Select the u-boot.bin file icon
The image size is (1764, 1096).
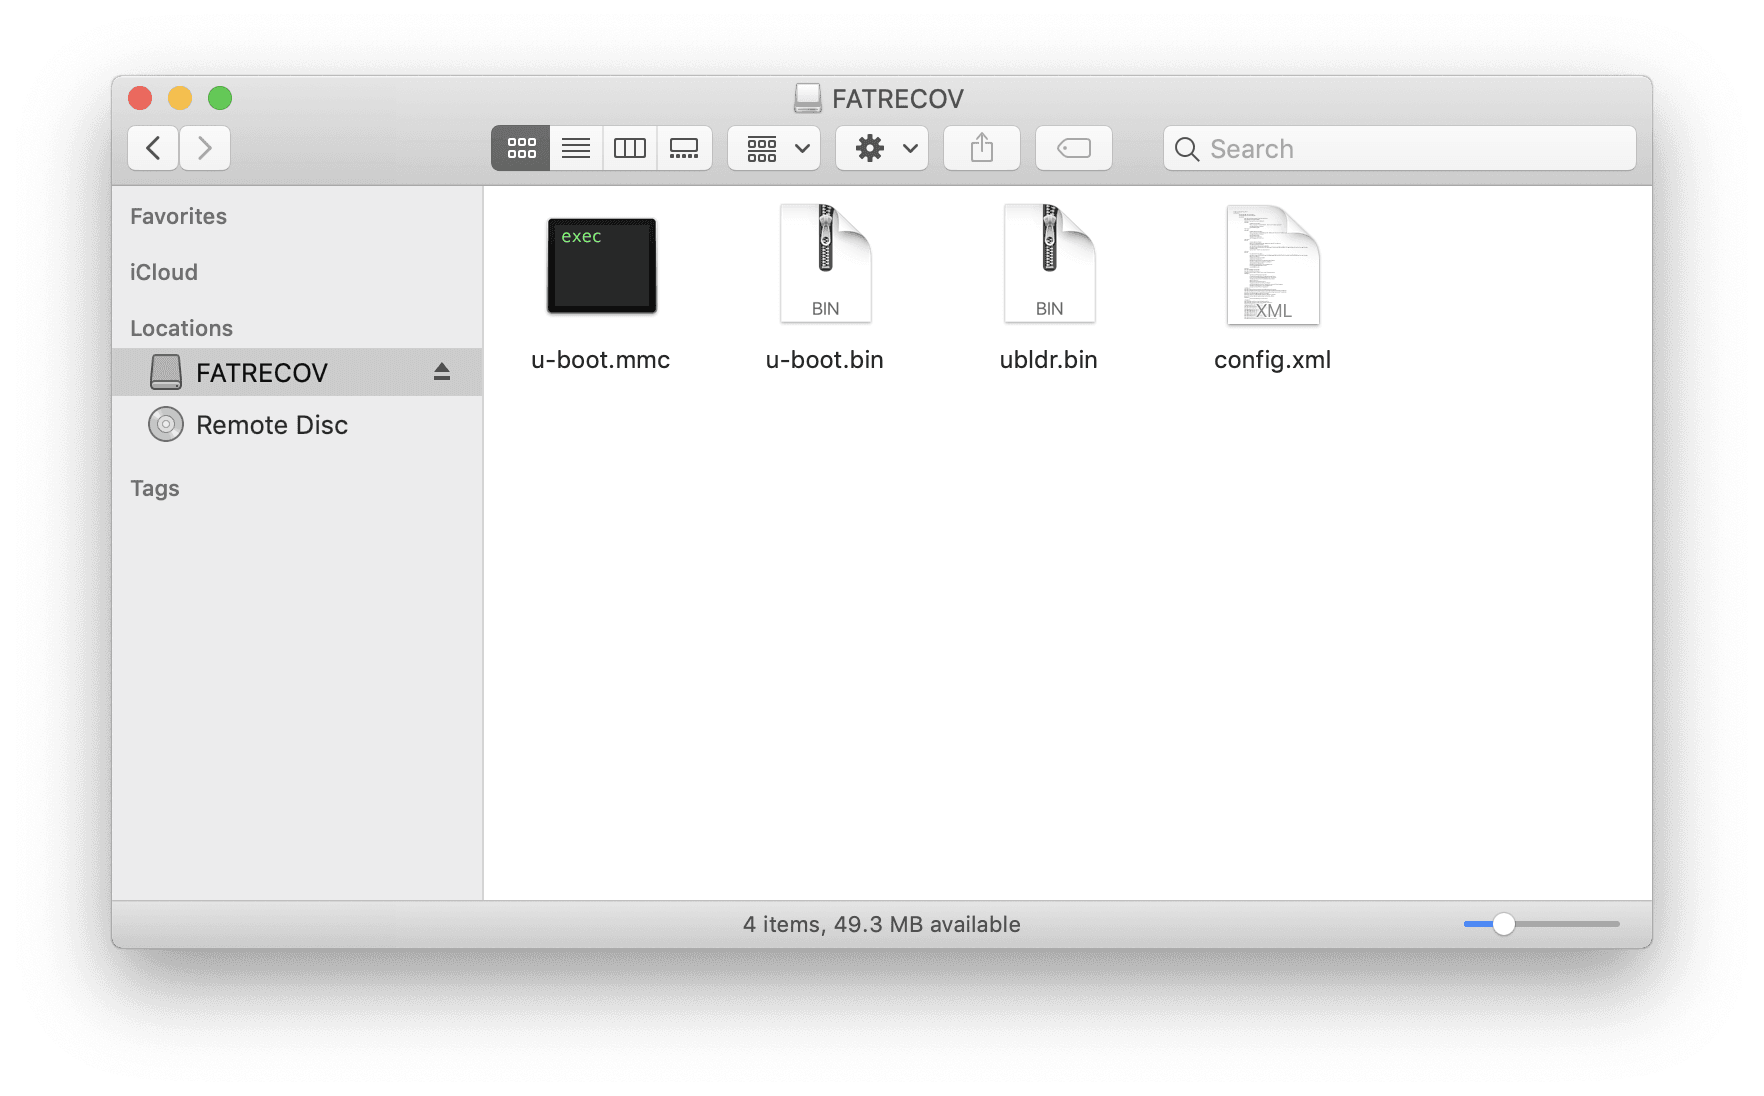tap(825, 264)
